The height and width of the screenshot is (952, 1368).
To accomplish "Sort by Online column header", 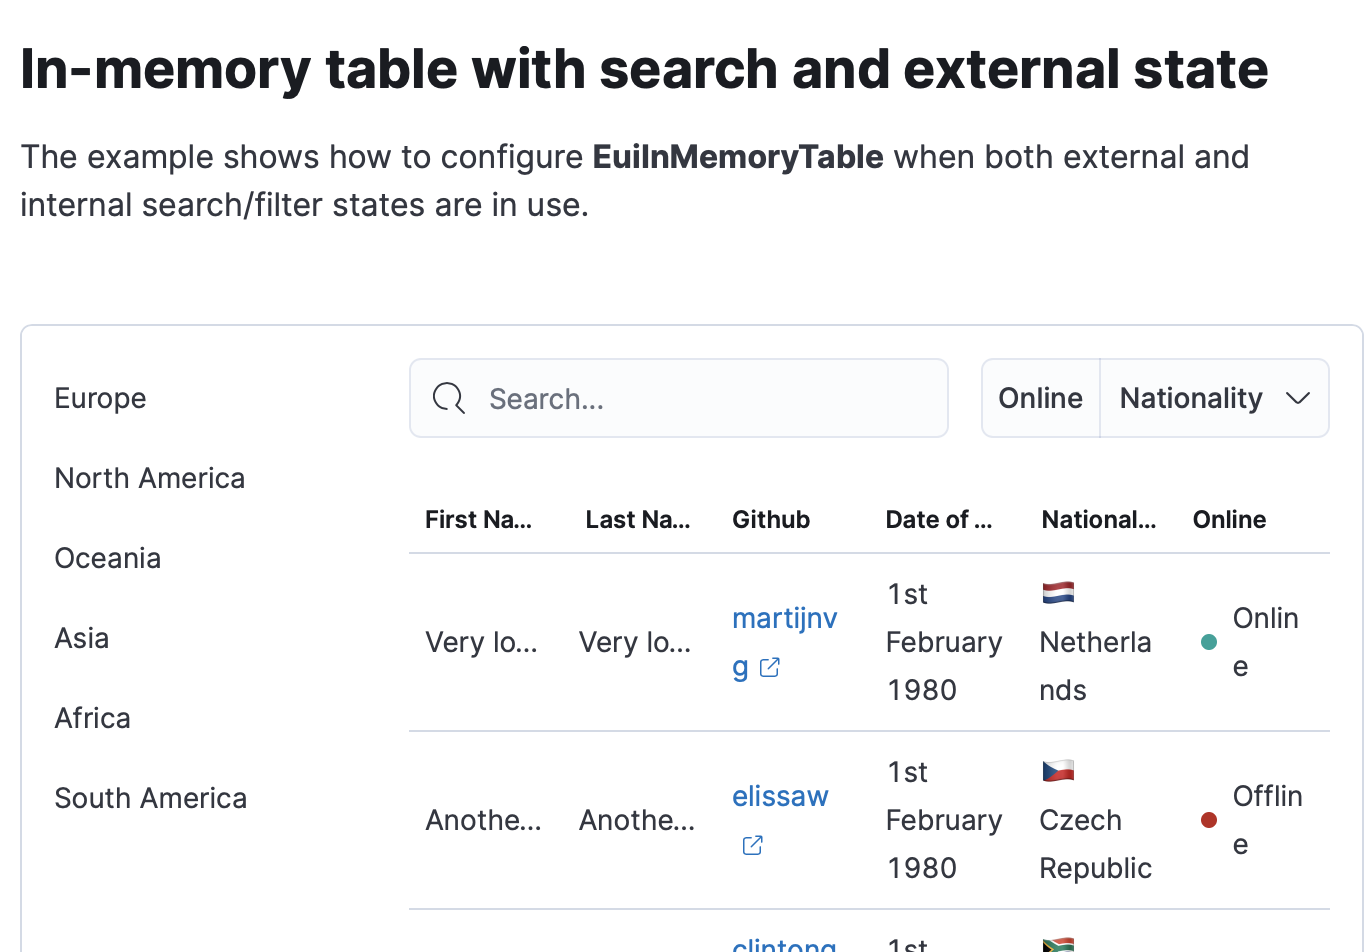I will [x=1229, y=519].
